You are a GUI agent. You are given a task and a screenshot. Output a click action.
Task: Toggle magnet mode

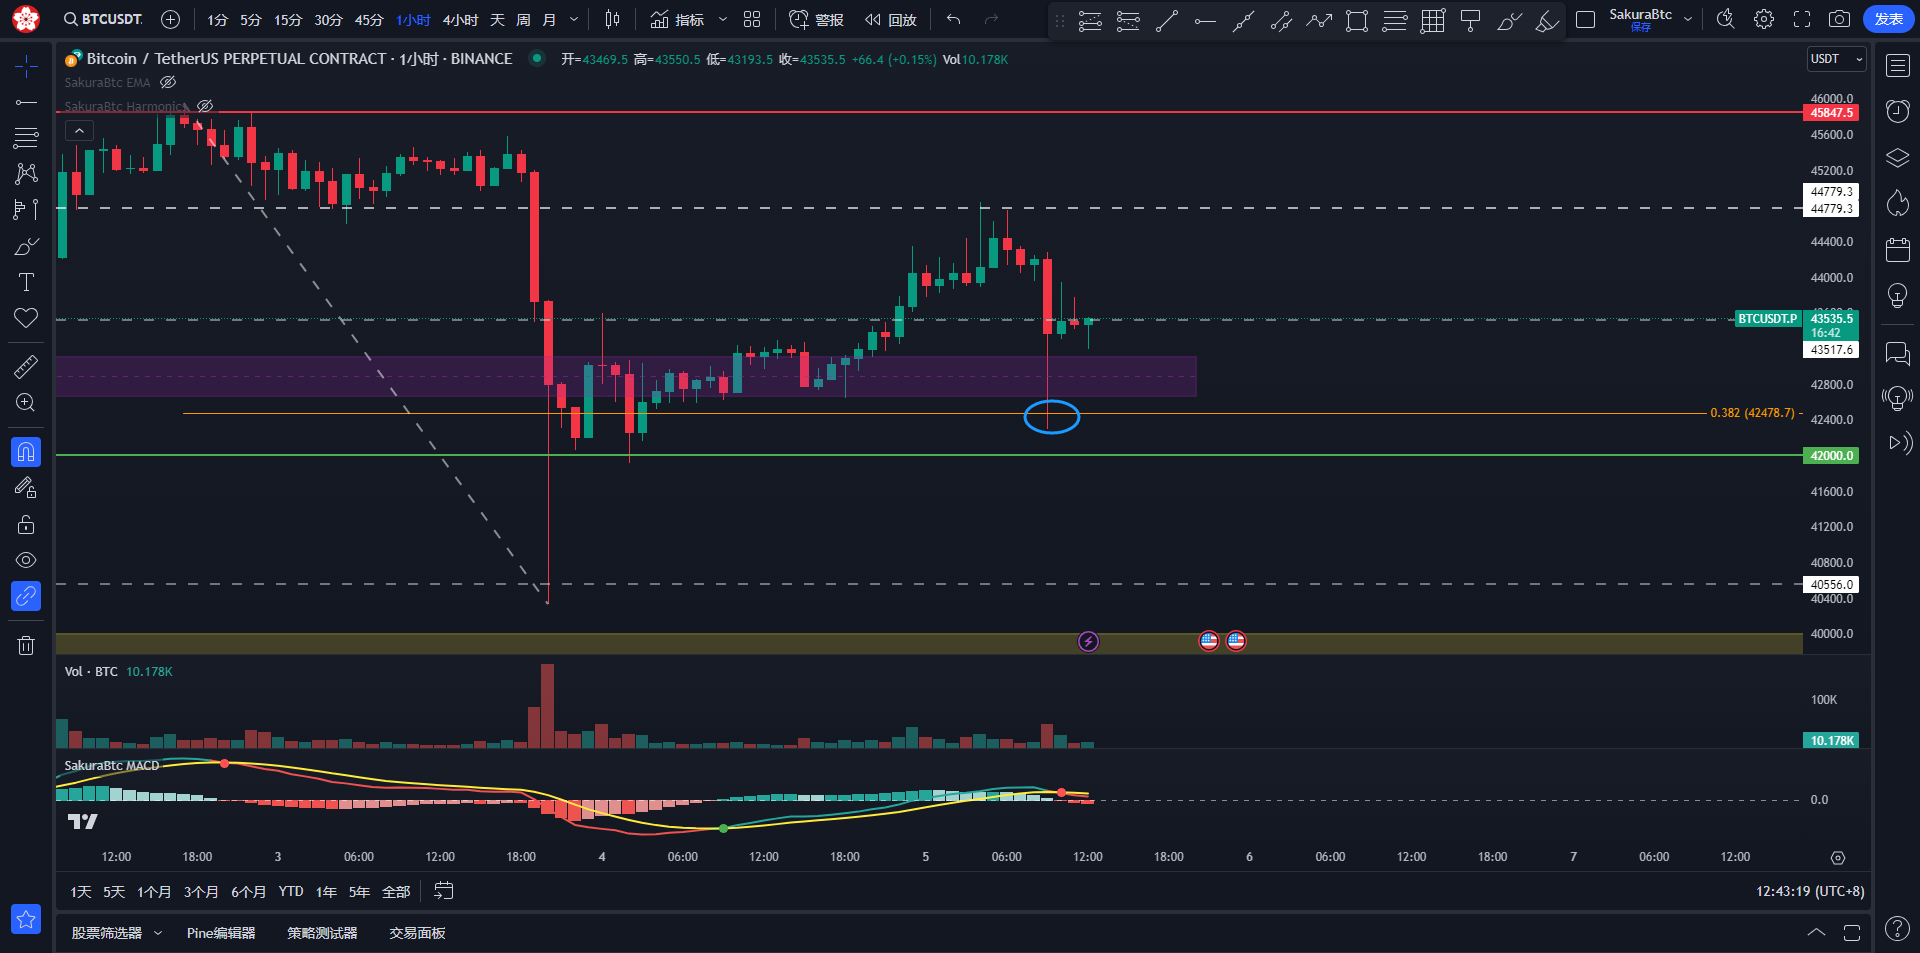coord(26,452)
